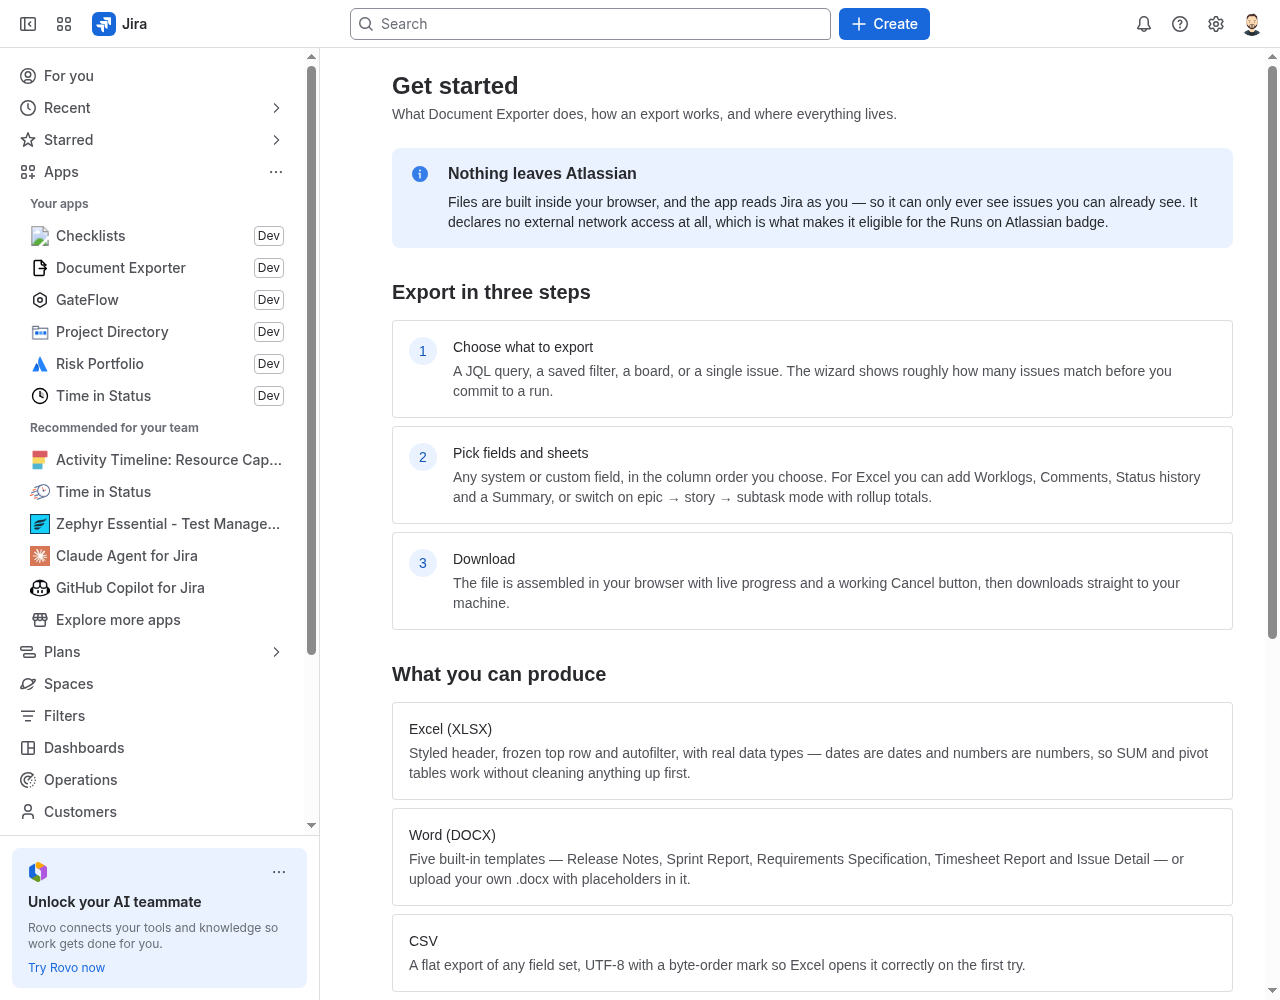Open the help question mark icon
Image resolution: width=1280 pixels, height=1000 pixels.
[1180, 24]
